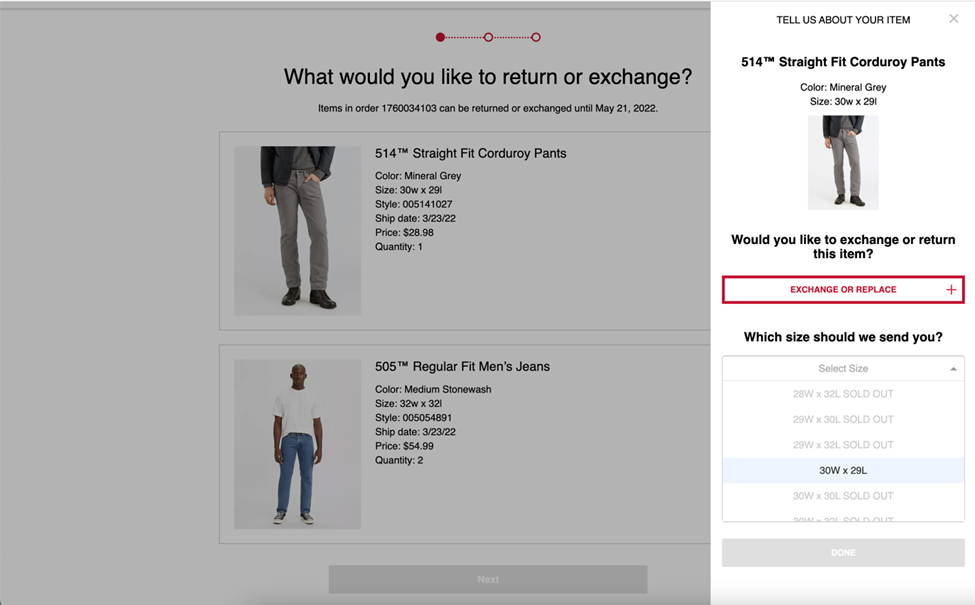Click the Next button
975x605 pixels.
click(488, 579)
